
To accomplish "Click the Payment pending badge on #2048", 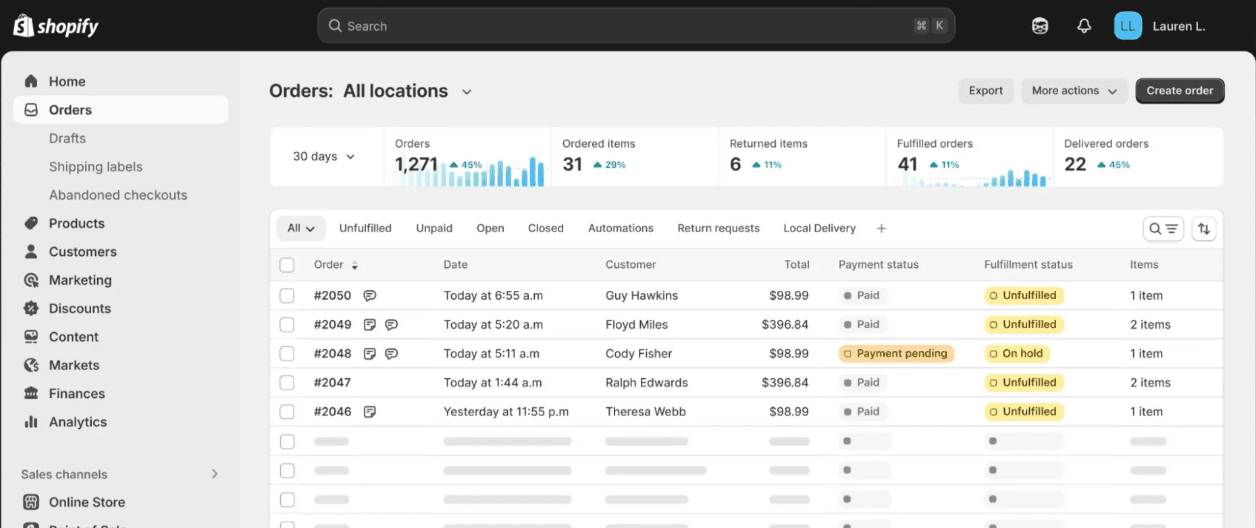I will [897, 354].
